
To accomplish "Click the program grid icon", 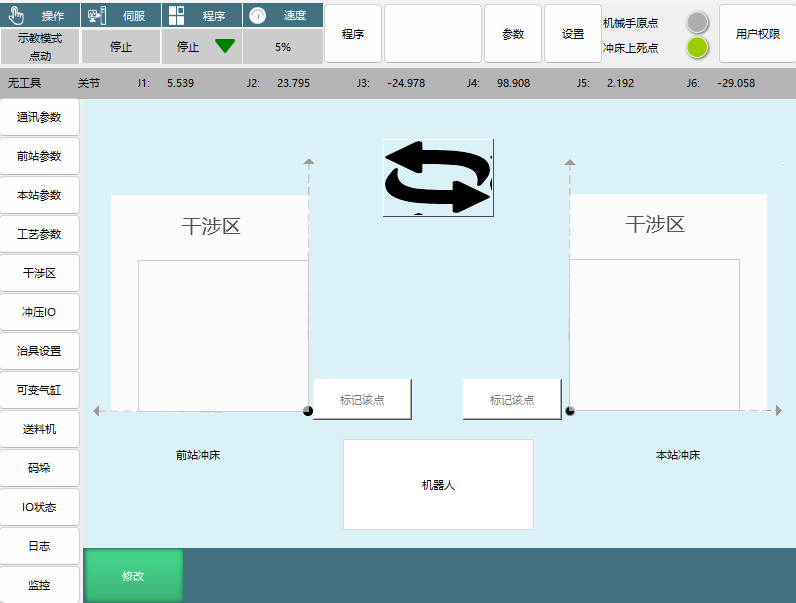I will (x=176, y=15).
